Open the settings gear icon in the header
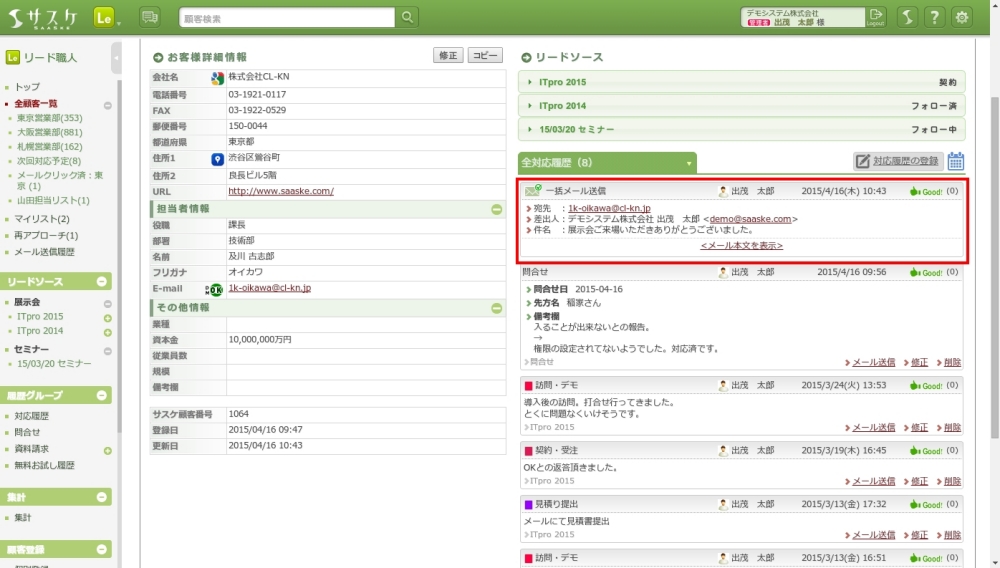The width and height of the screenshot is (1000, 568). [x=962, y=17]
